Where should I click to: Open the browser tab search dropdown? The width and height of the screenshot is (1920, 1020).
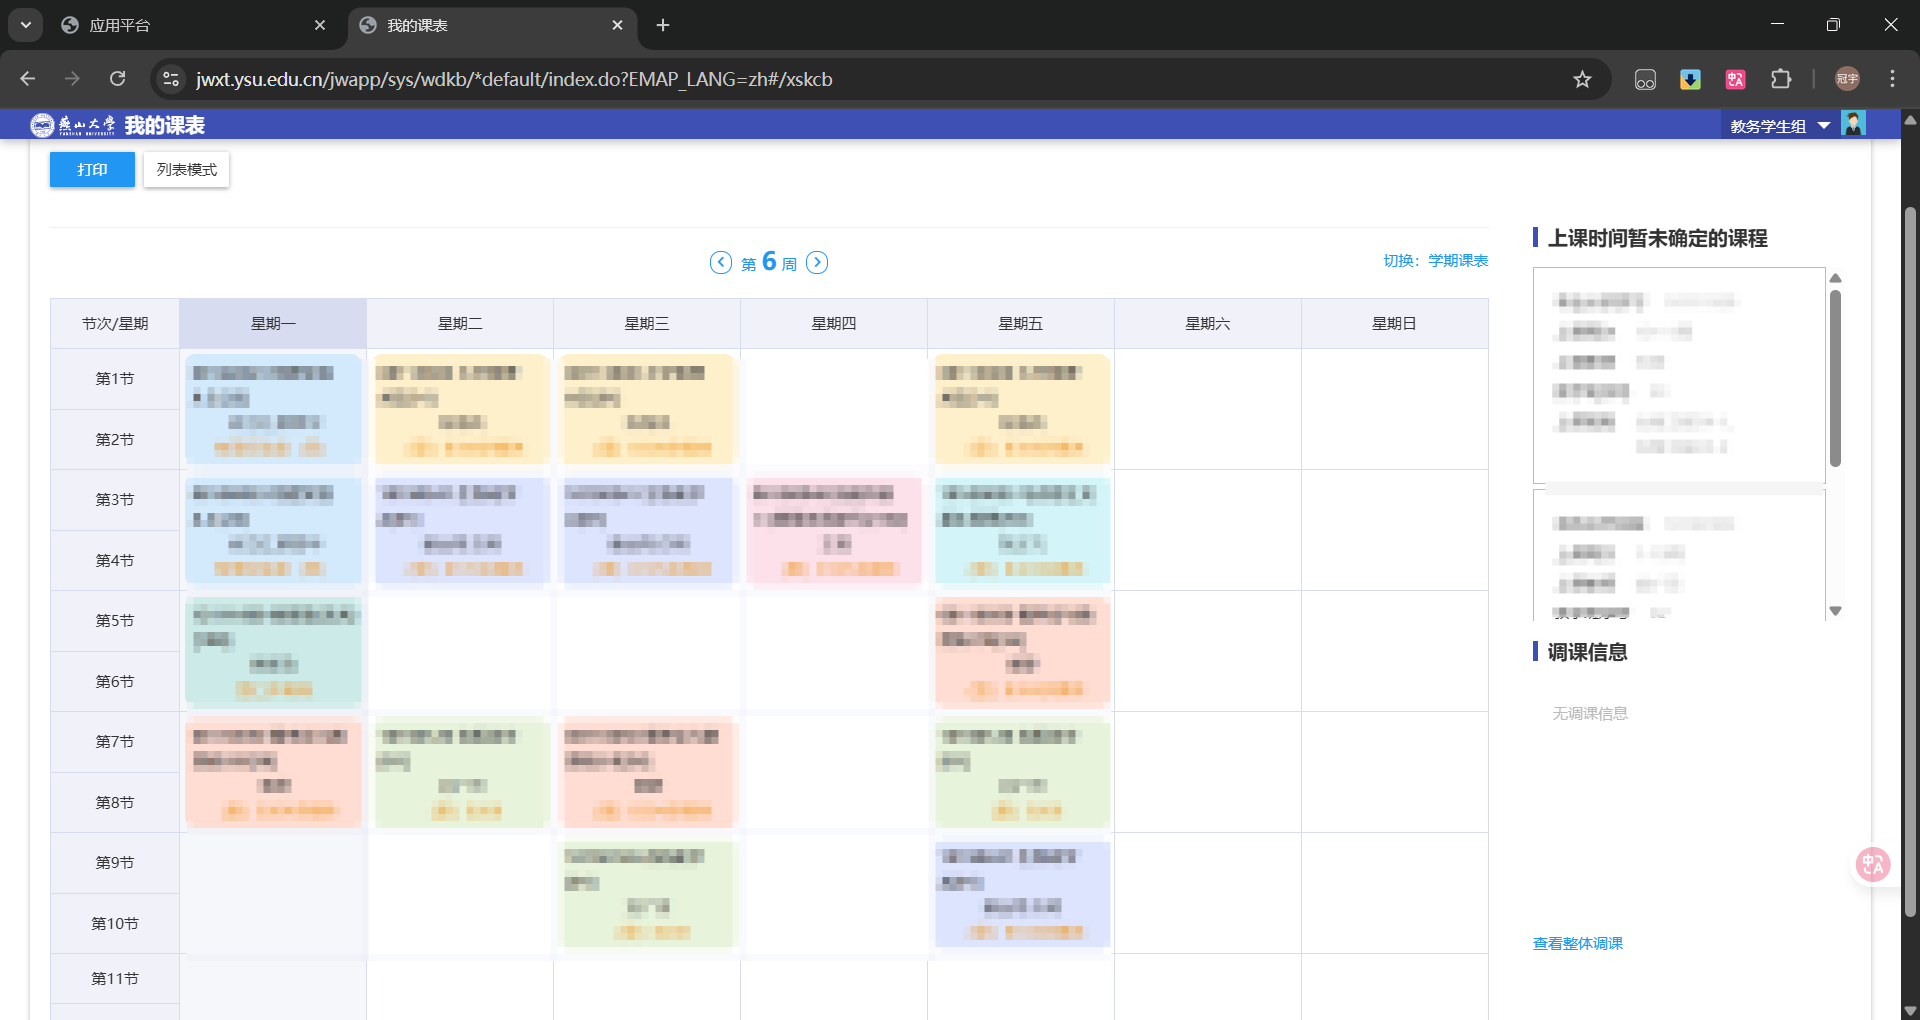[x=25, y=25]
